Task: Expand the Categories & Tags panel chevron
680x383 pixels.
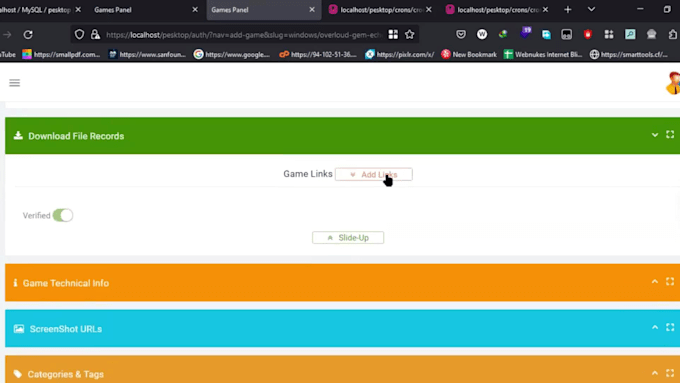Action: tap(655, 373)
